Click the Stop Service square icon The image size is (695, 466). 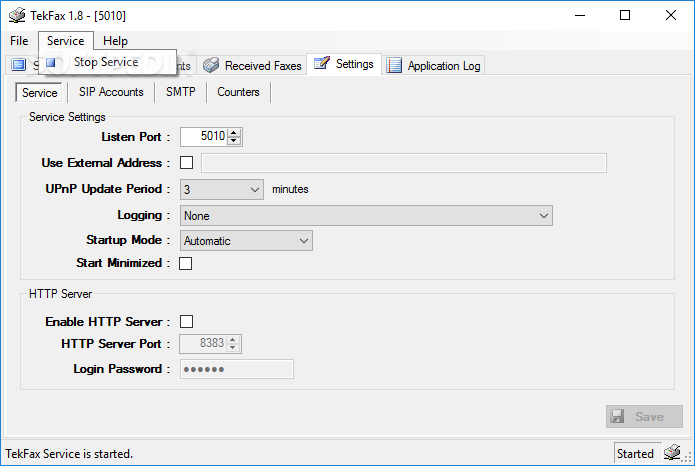[x=51, y=63]
